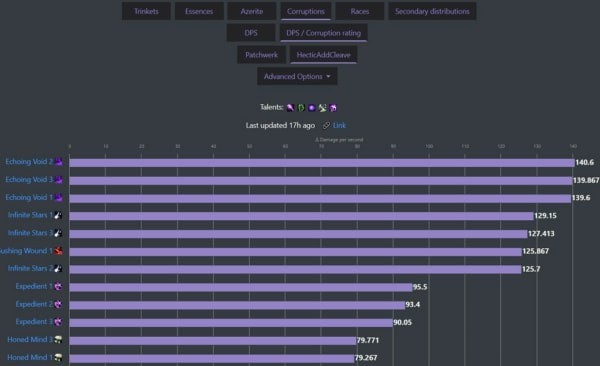600x366 pixels.
Task: Click the 139.867 value label
Action: click(586, 180)
